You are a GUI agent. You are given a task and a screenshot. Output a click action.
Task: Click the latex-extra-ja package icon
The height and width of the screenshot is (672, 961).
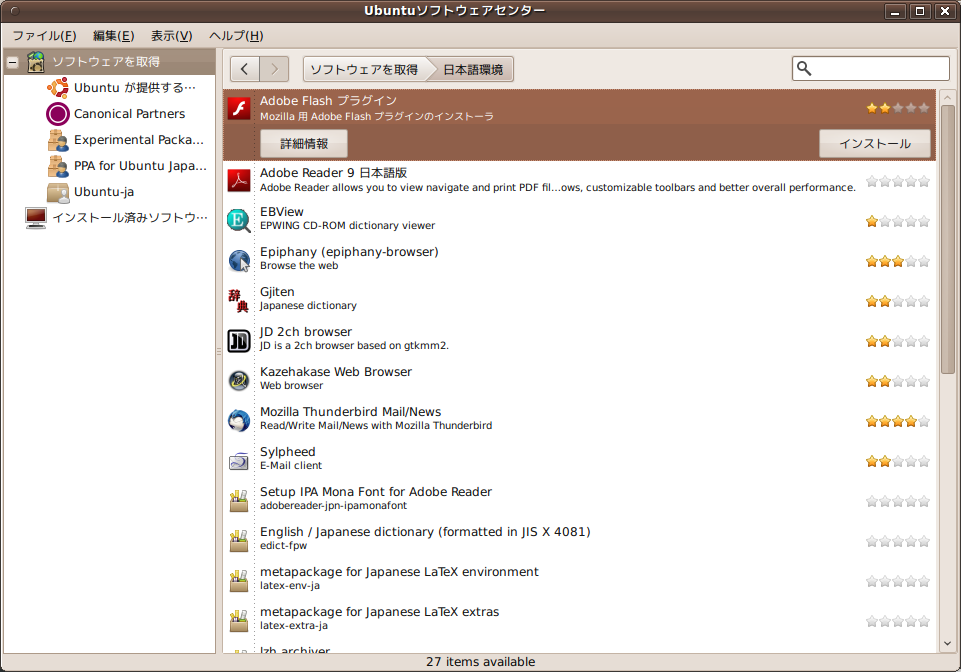coord(239,620)
